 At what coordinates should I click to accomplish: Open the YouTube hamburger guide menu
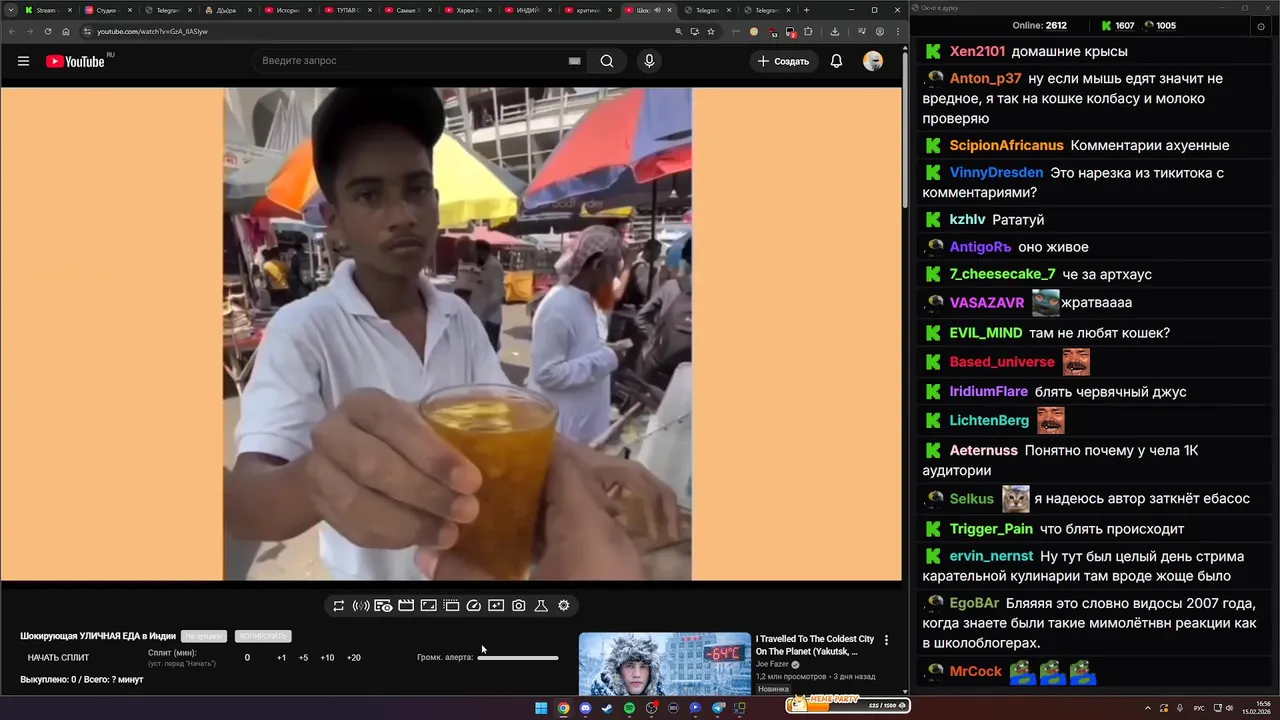(x=23, y=61)
